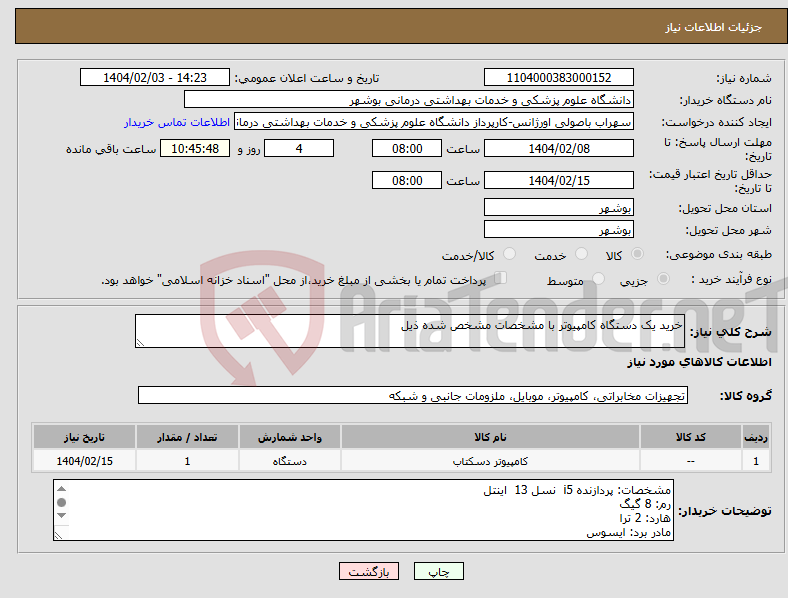Click the price validity time 08:00 field
The width and height of the screenshot is (788, 598).
point(407,180)
